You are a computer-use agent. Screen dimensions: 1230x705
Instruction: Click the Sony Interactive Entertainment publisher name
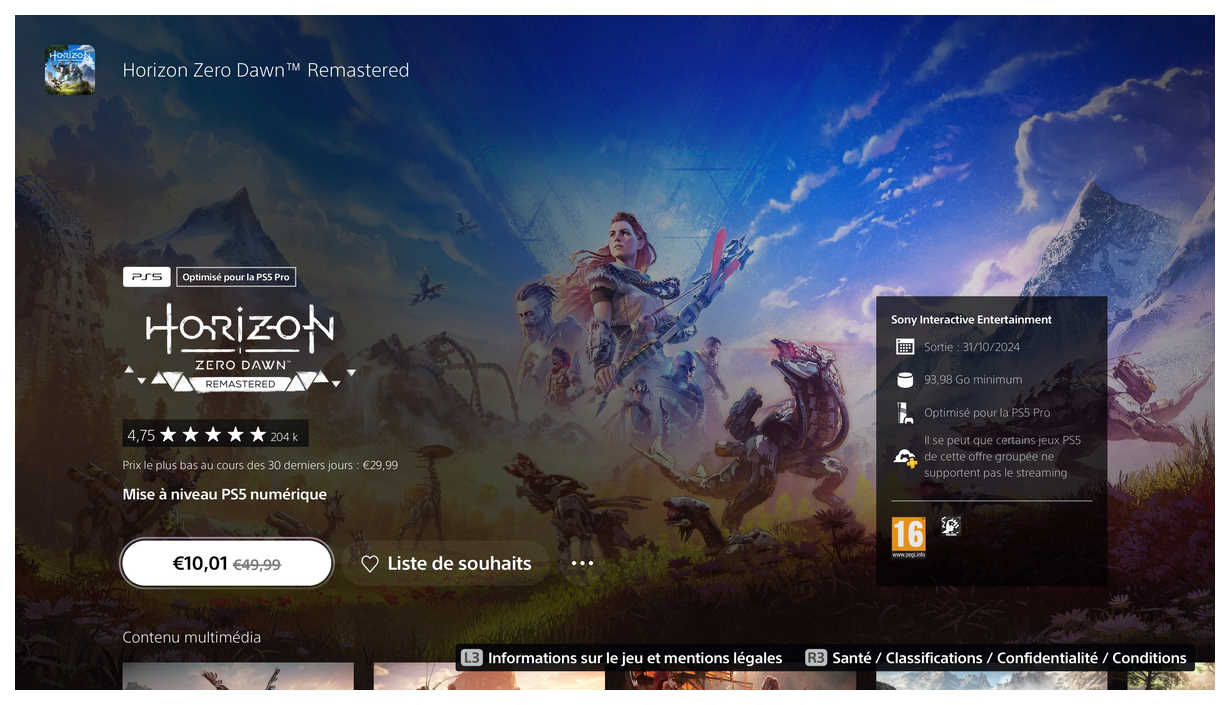click(x=971, y=320)
